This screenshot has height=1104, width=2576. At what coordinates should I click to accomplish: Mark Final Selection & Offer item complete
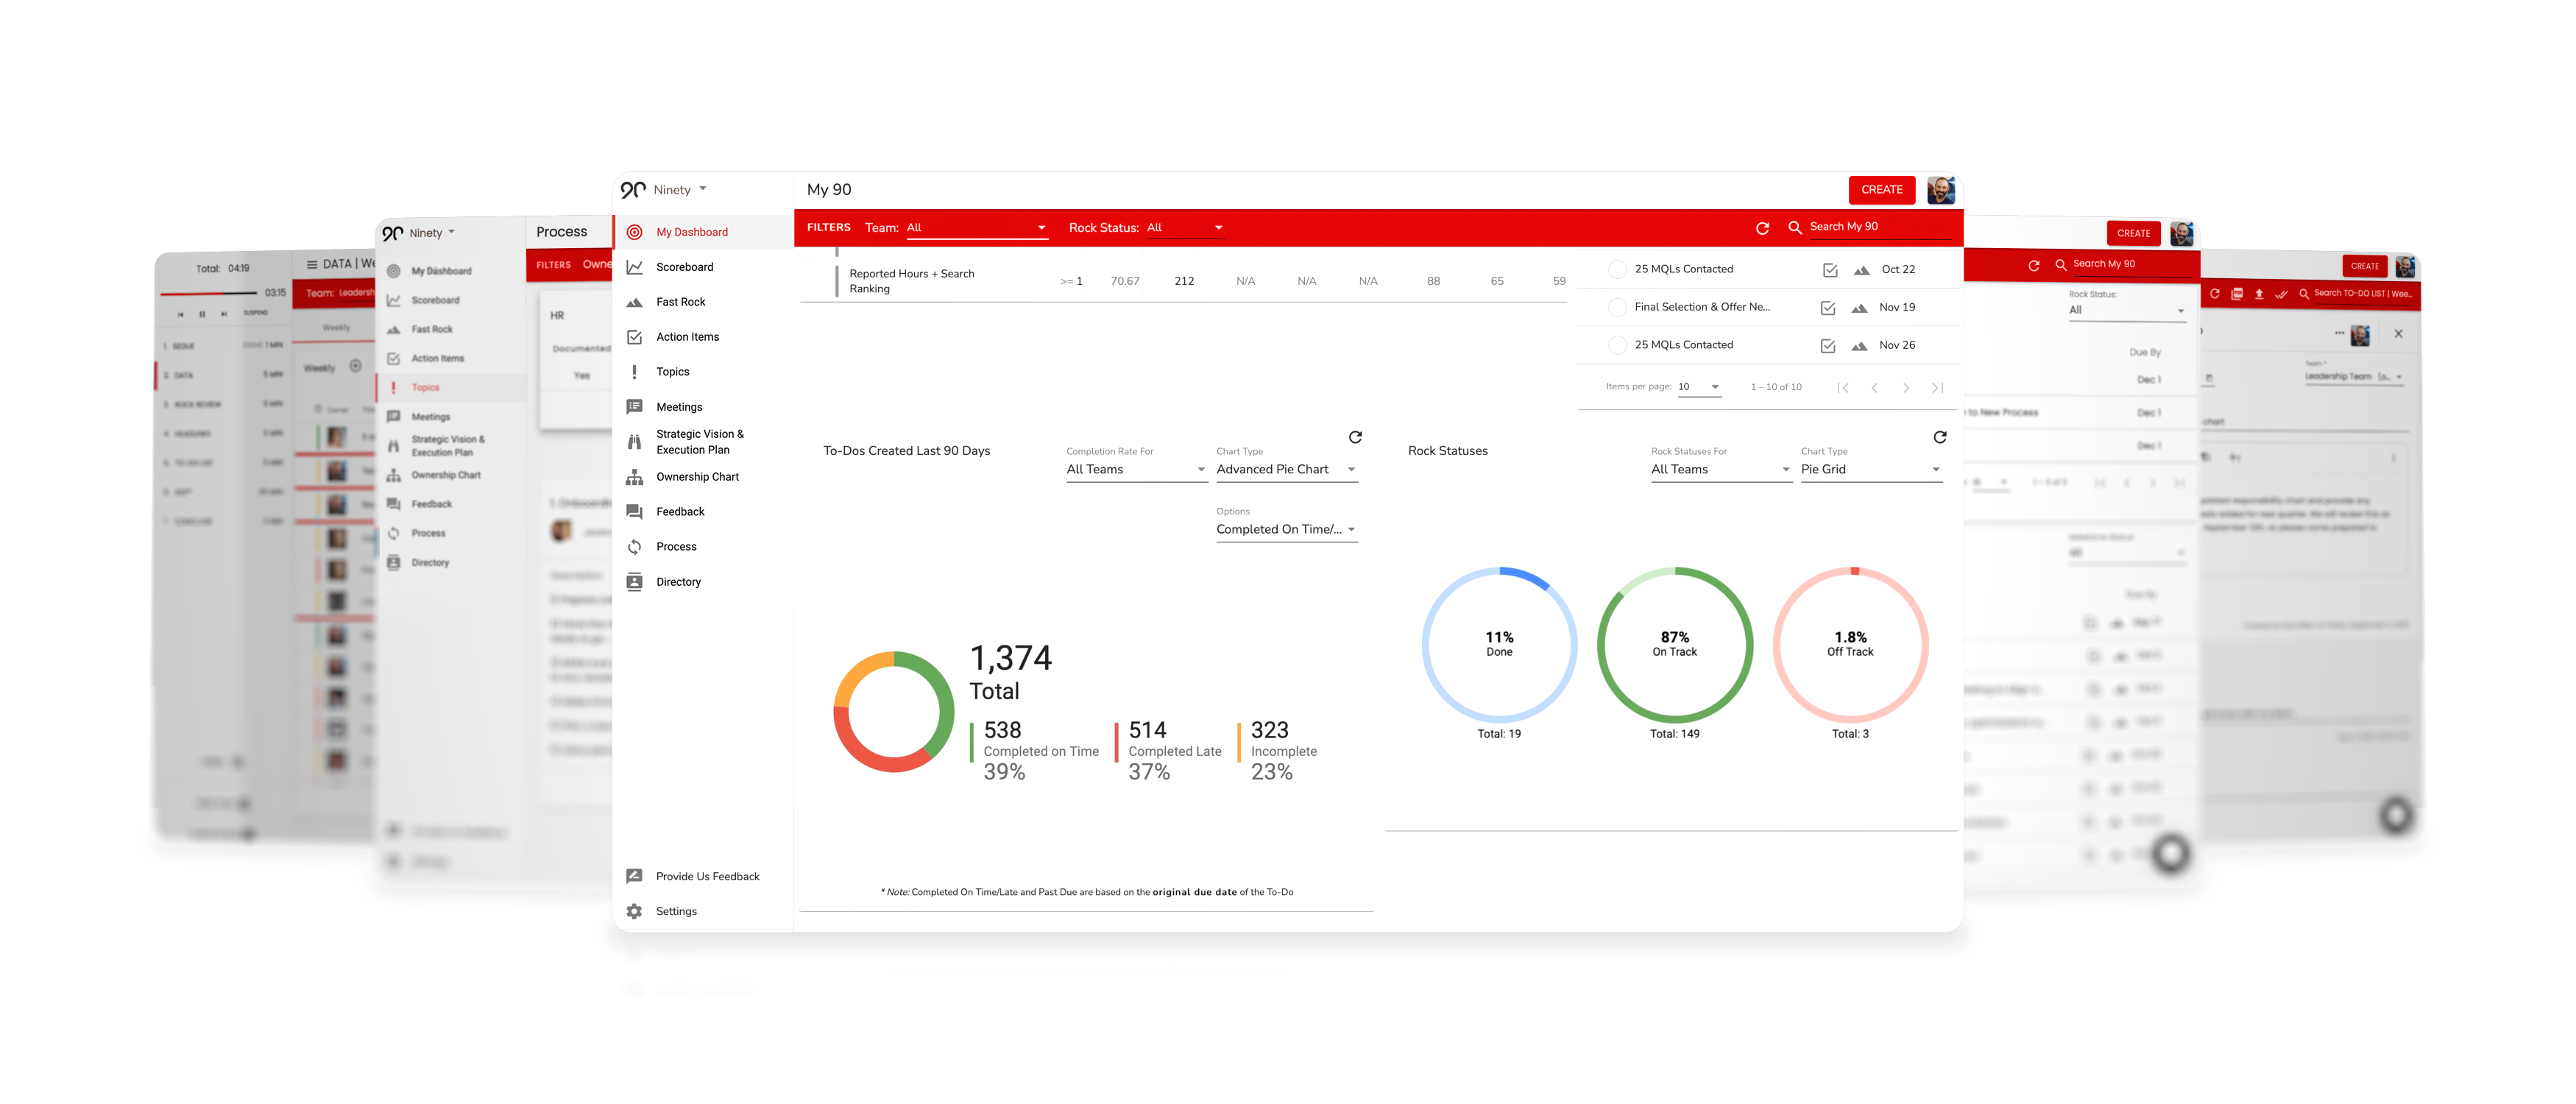(x=1617, y=307)
